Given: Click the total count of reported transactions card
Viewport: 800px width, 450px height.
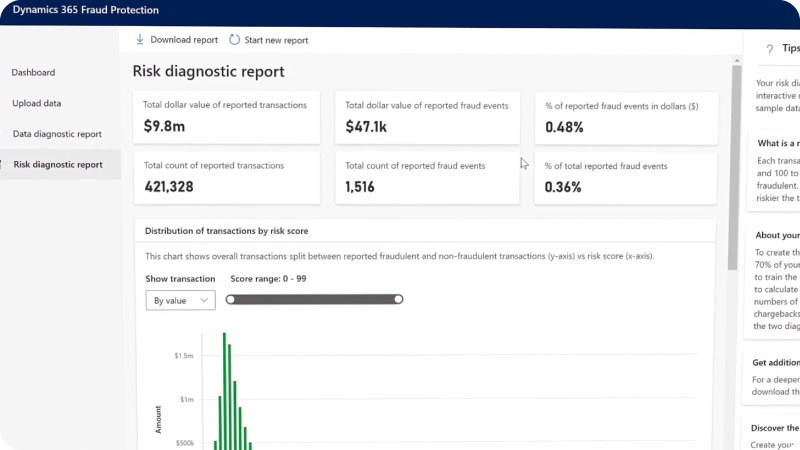Looking at the screenshot, I should tap(226, 178).
